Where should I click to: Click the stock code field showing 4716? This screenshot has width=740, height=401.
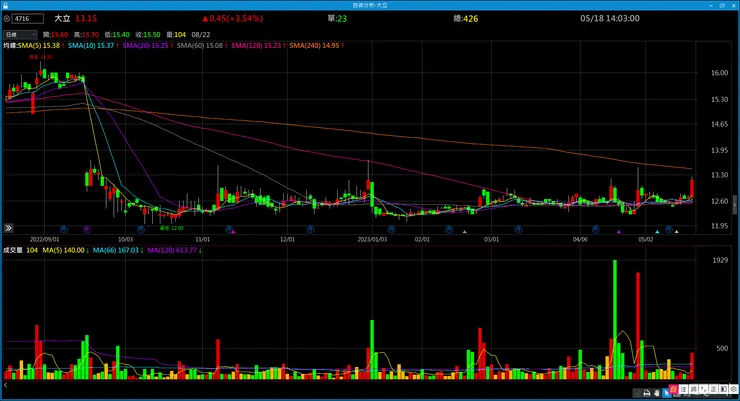click(x=28, y=19)
